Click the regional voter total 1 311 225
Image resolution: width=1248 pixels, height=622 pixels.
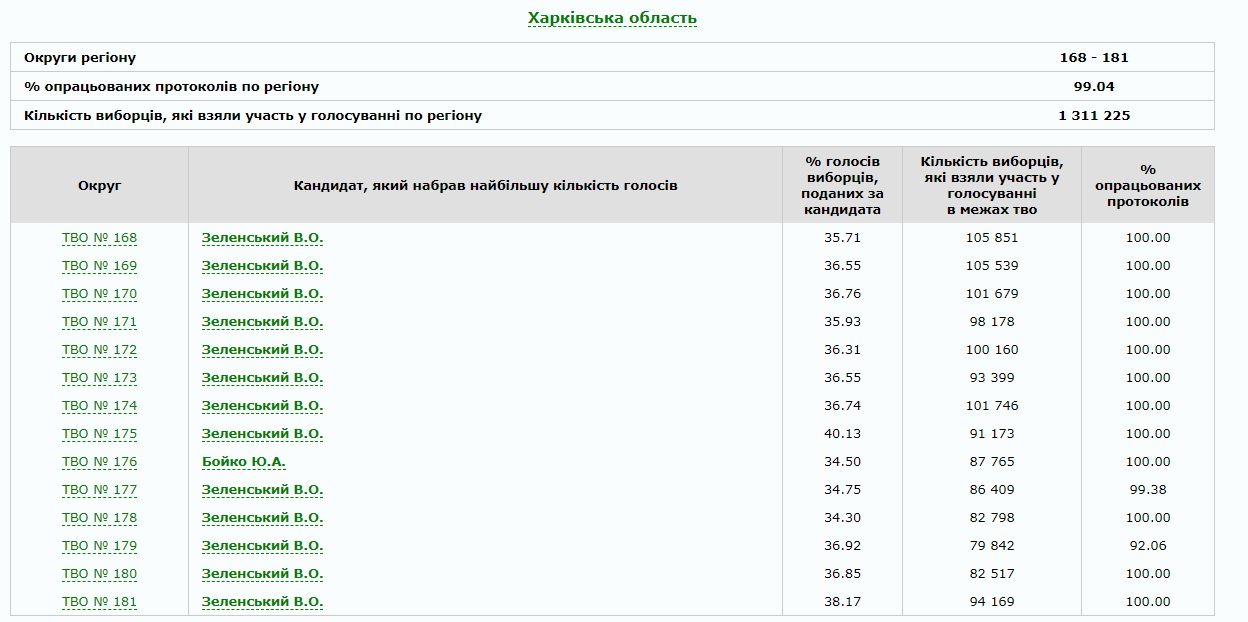tap(1093, 115)
